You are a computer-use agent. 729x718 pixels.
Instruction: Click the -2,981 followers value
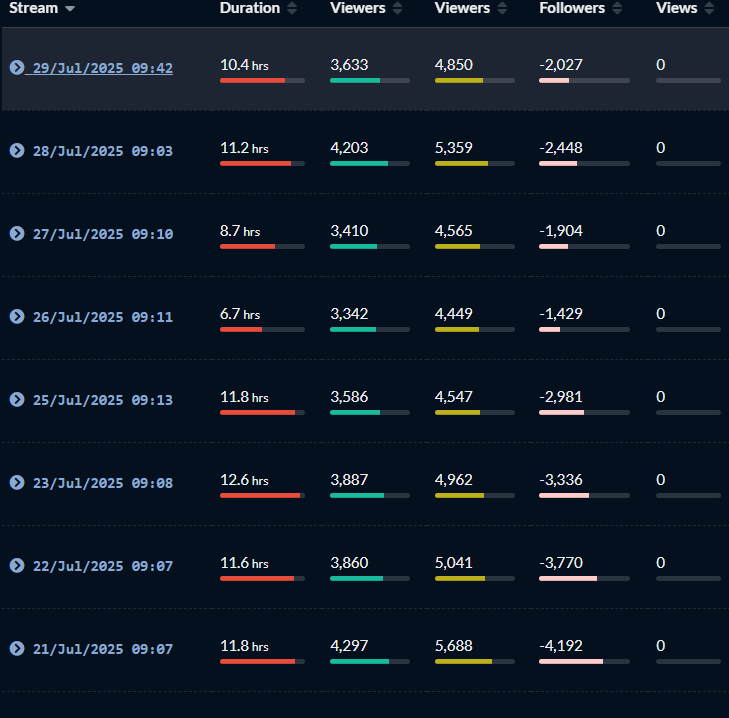click(x=561, y=397)
